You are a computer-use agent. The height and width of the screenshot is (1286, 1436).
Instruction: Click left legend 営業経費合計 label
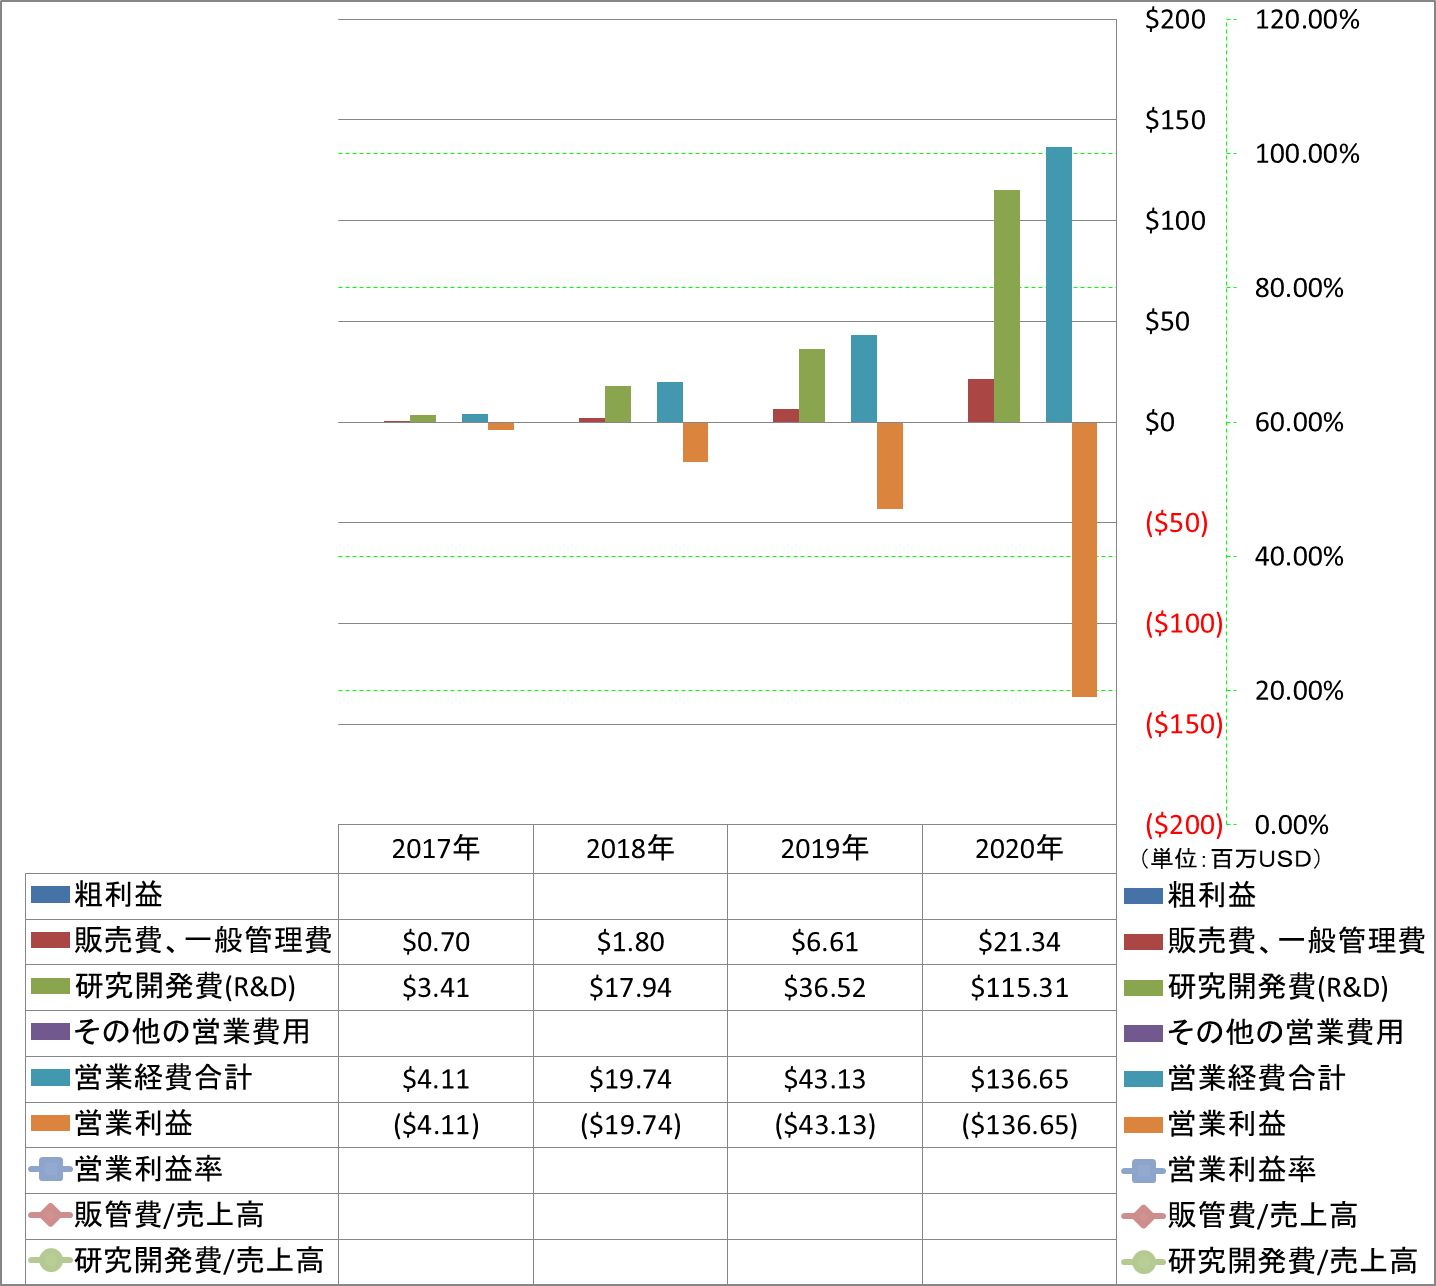[163, 1078]
